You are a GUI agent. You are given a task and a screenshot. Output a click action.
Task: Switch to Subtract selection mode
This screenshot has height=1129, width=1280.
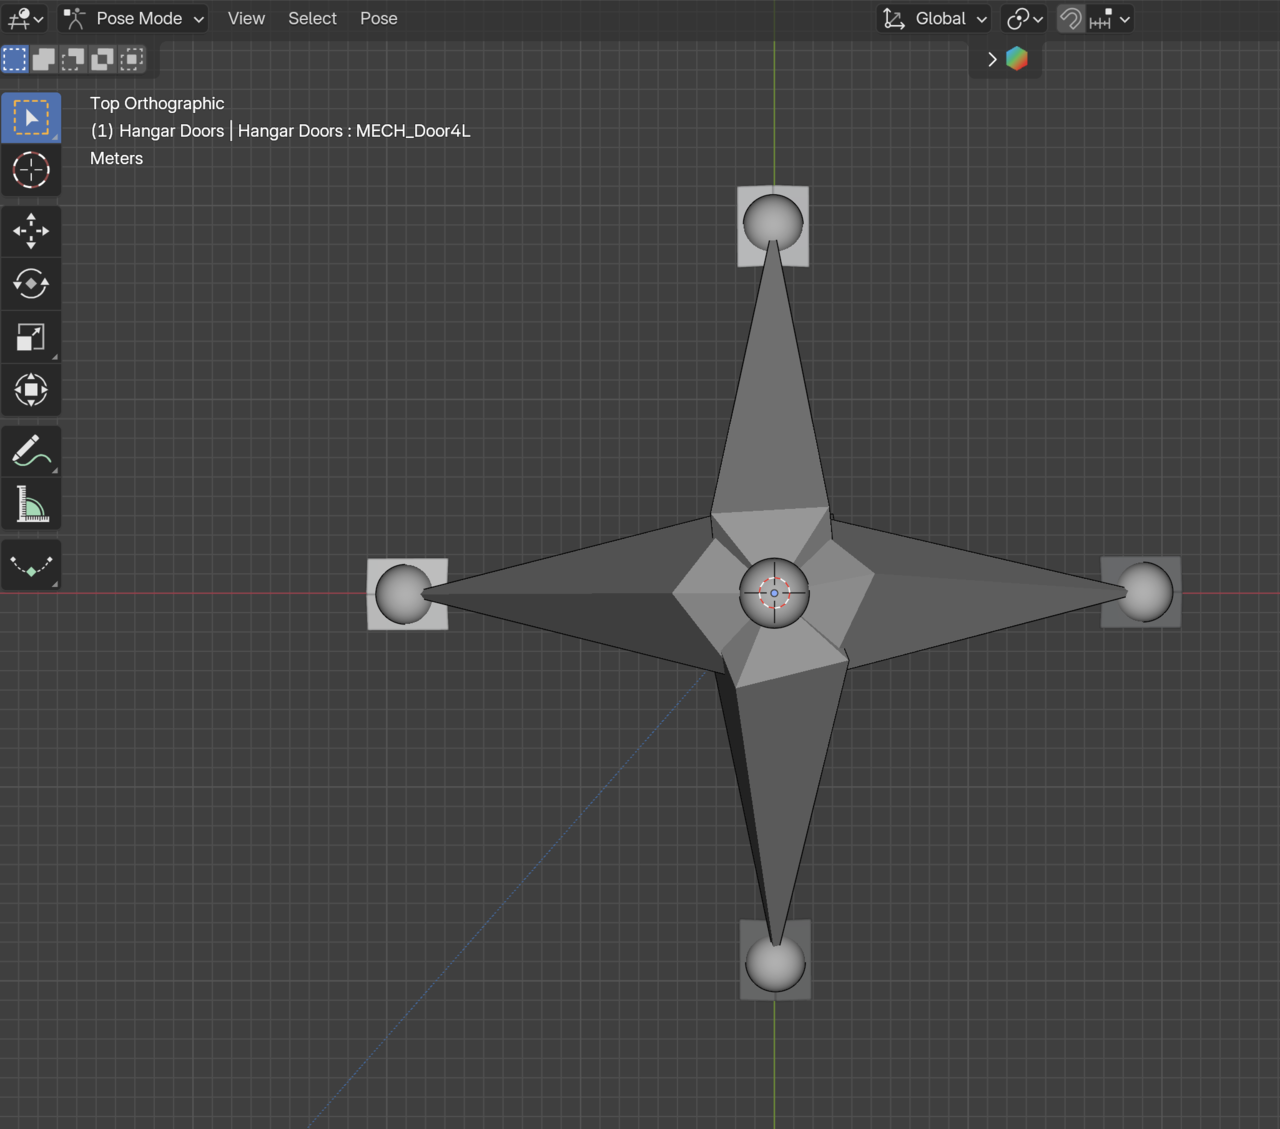click(73, 59)
